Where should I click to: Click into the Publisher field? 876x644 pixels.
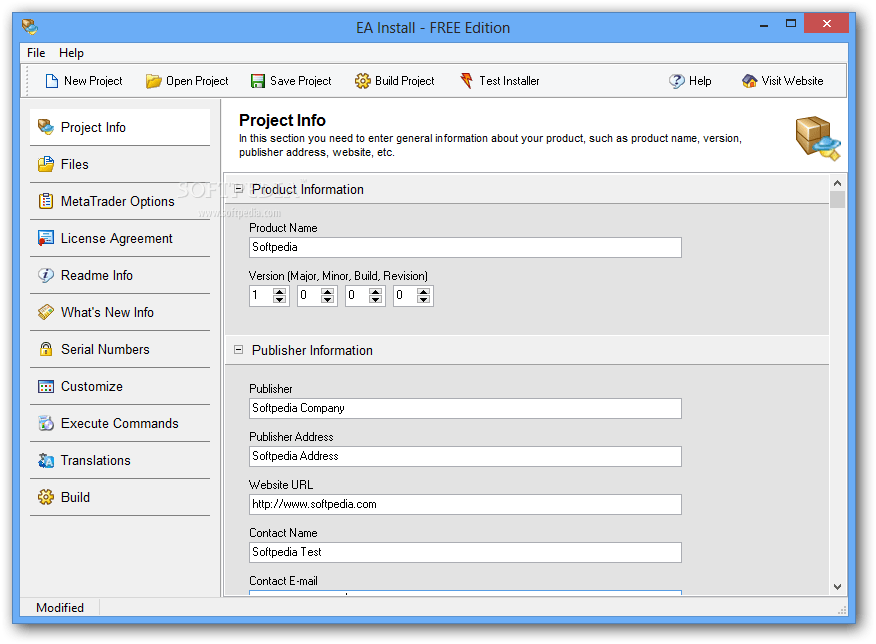tap(465, 408)
